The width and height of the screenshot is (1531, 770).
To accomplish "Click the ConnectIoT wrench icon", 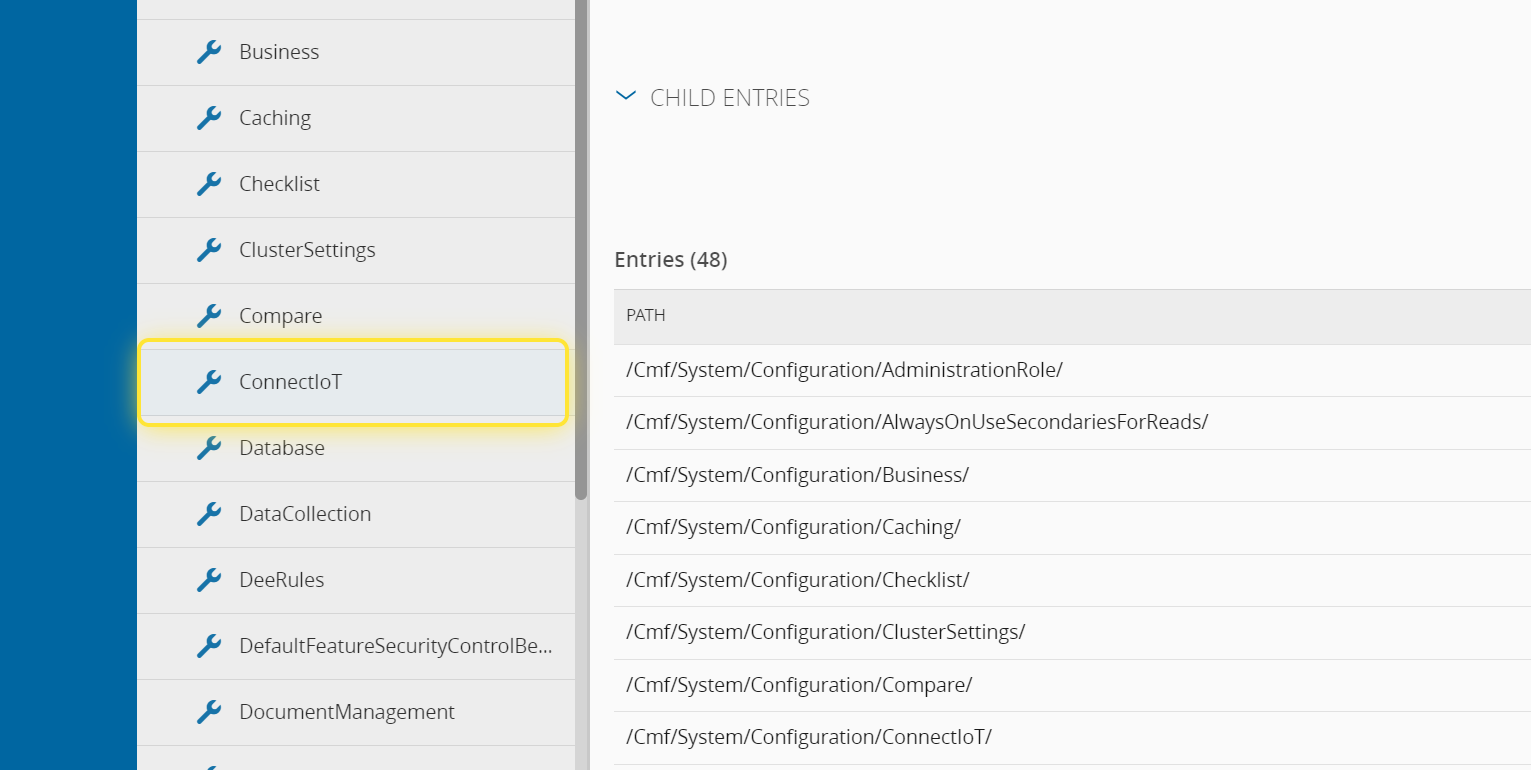I will click(209, 382).
